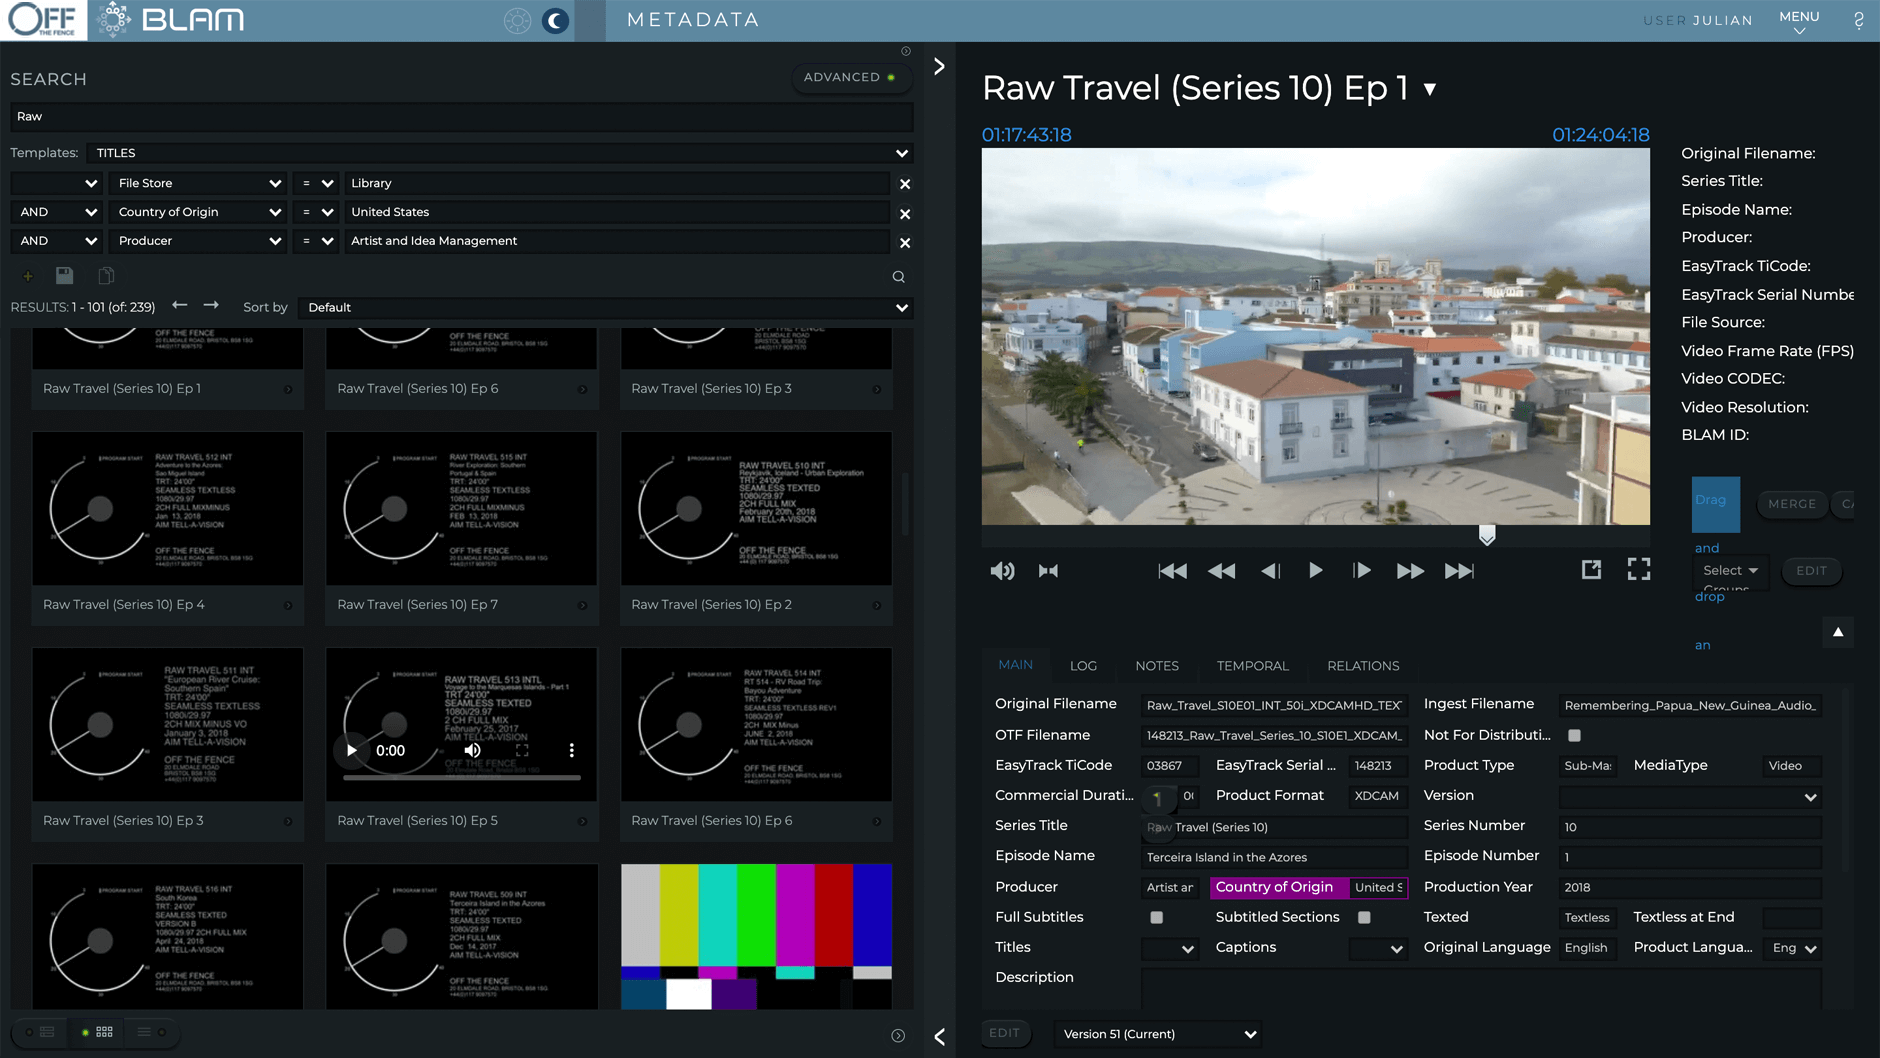This screenshot has width=1880, height=1058.
Task: Open the Templates TITLES dropdown
Action: point(500,153)
